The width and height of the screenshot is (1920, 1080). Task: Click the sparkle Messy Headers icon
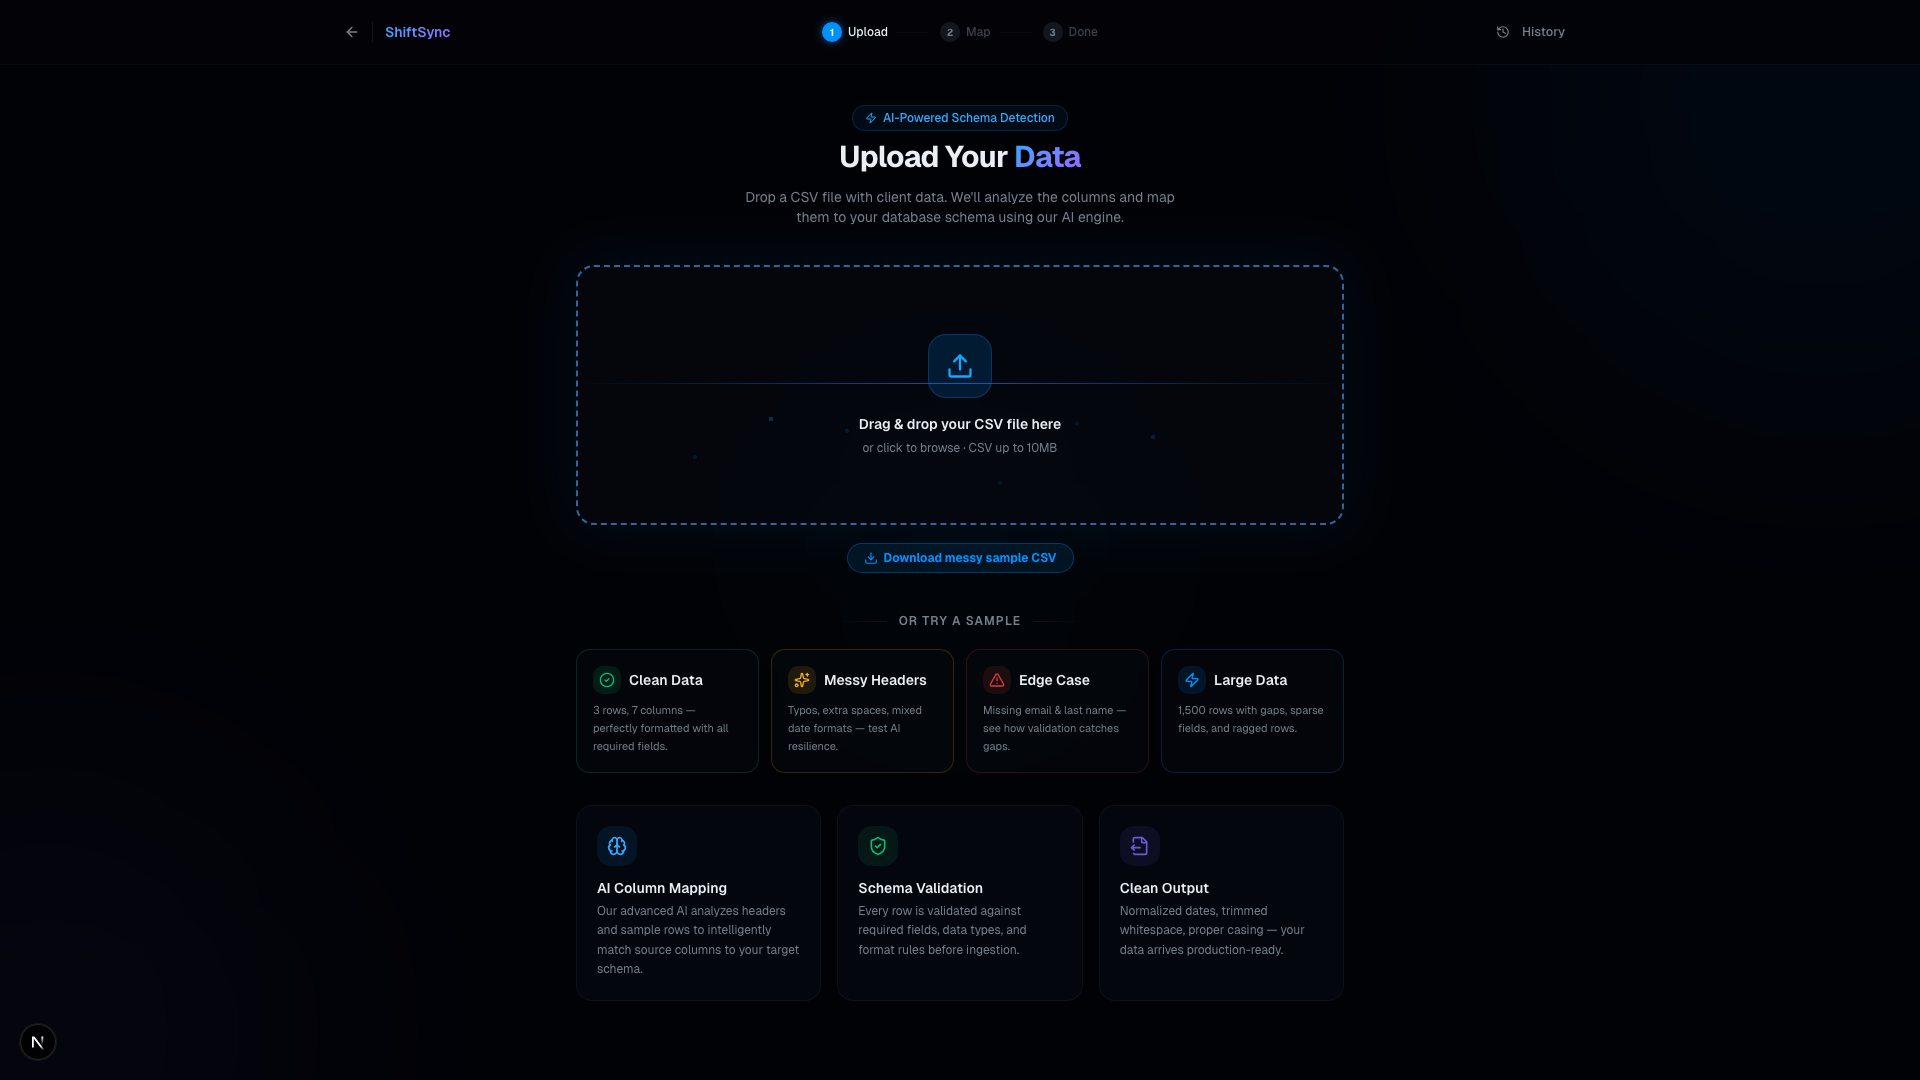point(802,680)
